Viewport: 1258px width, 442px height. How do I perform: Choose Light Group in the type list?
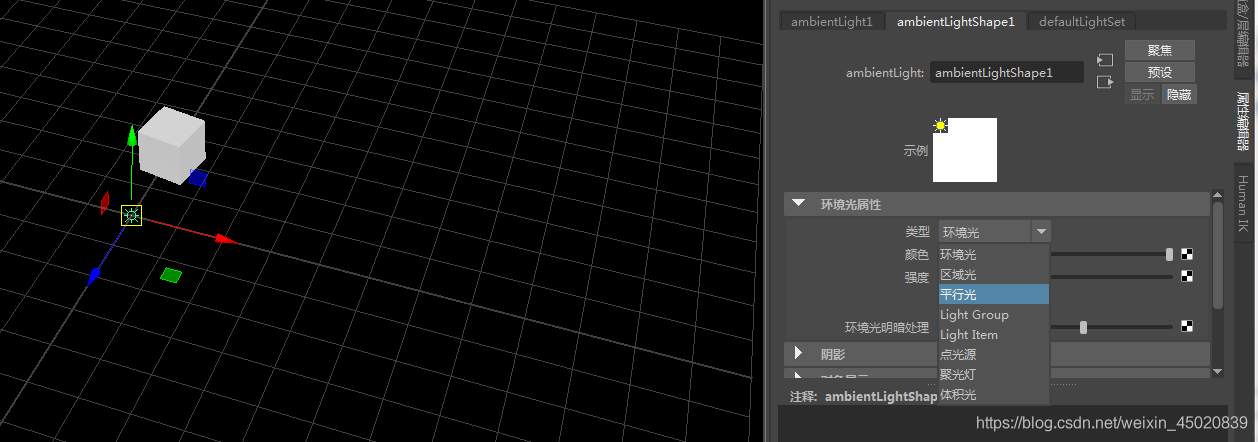pyautogui.click(x=993, y=314)
